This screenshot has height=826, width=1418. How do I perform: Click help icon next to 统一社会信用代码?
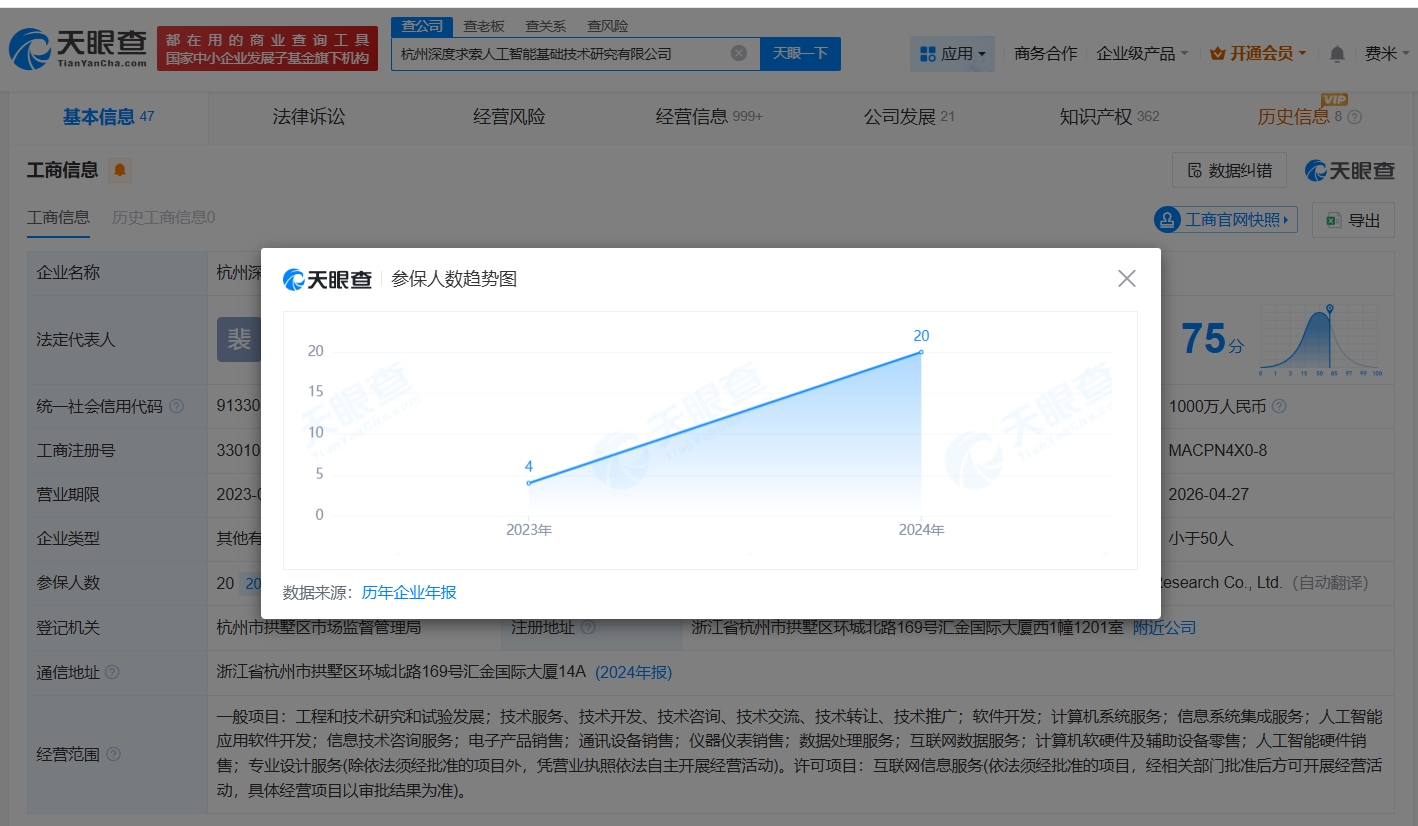point(176,406)
